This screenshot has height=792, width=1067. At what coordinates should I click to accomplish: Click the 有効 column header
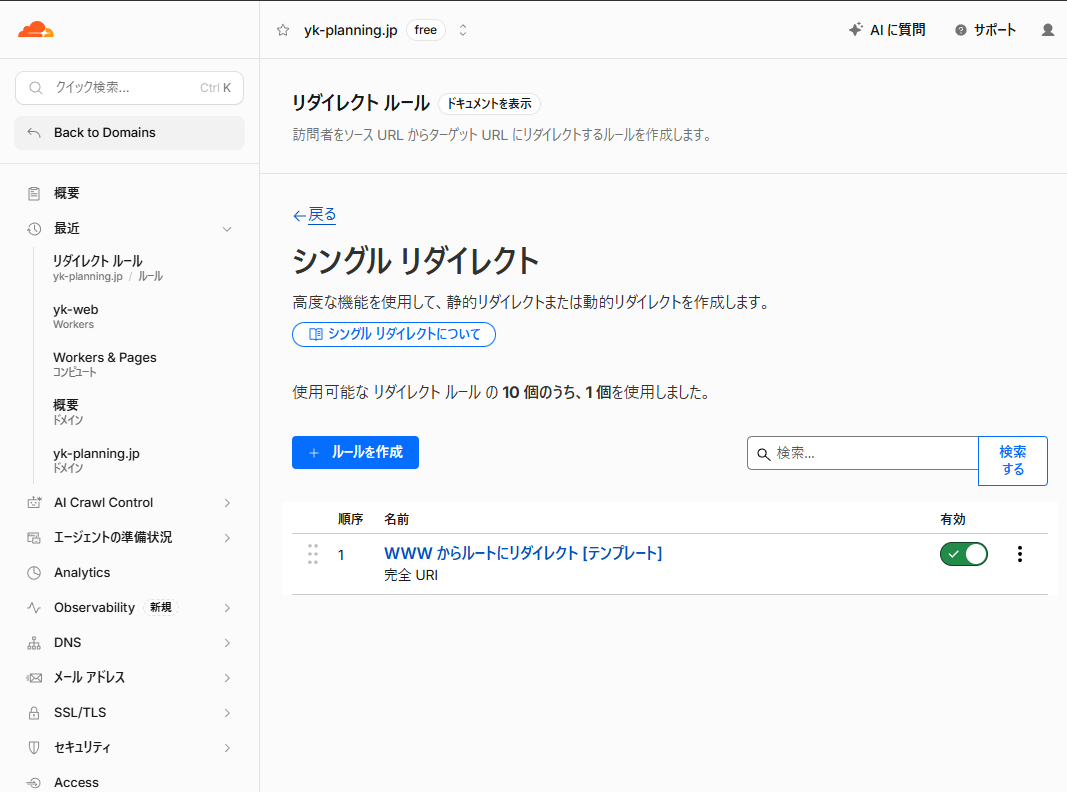(x=953, y=519)
